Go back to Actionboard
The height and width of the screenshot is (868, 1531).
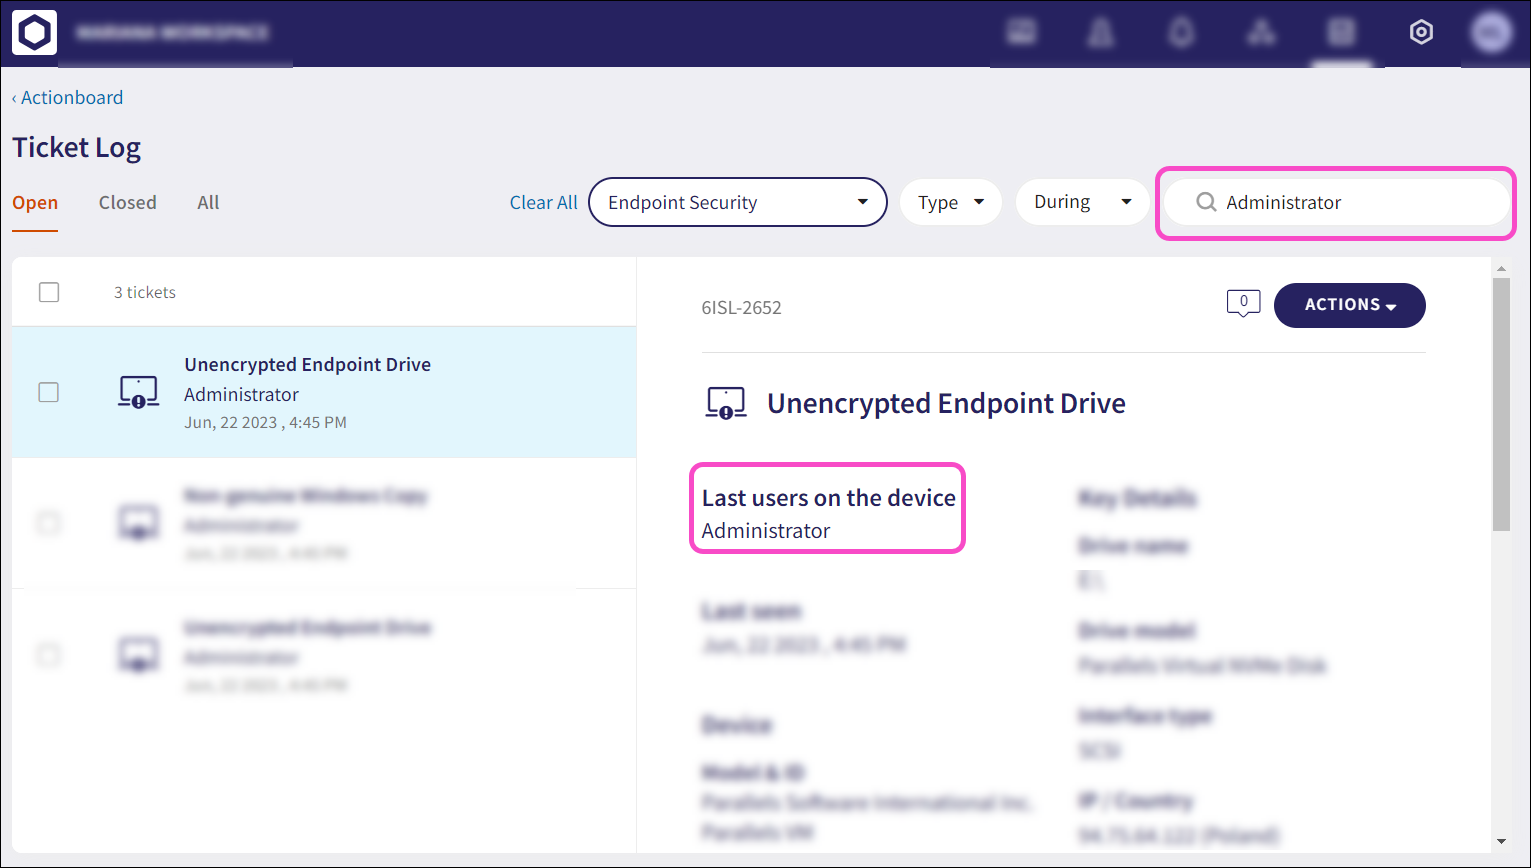pos(68,97)
